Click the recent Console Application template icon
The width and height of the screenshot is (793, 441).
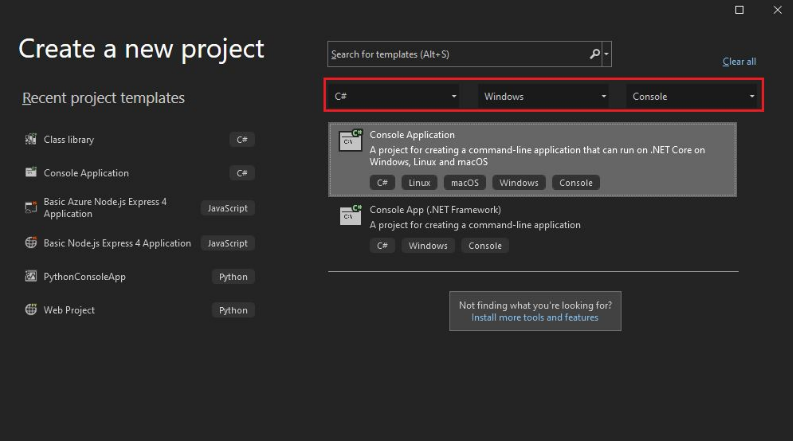pyautogui.click(x=31, y=173)
